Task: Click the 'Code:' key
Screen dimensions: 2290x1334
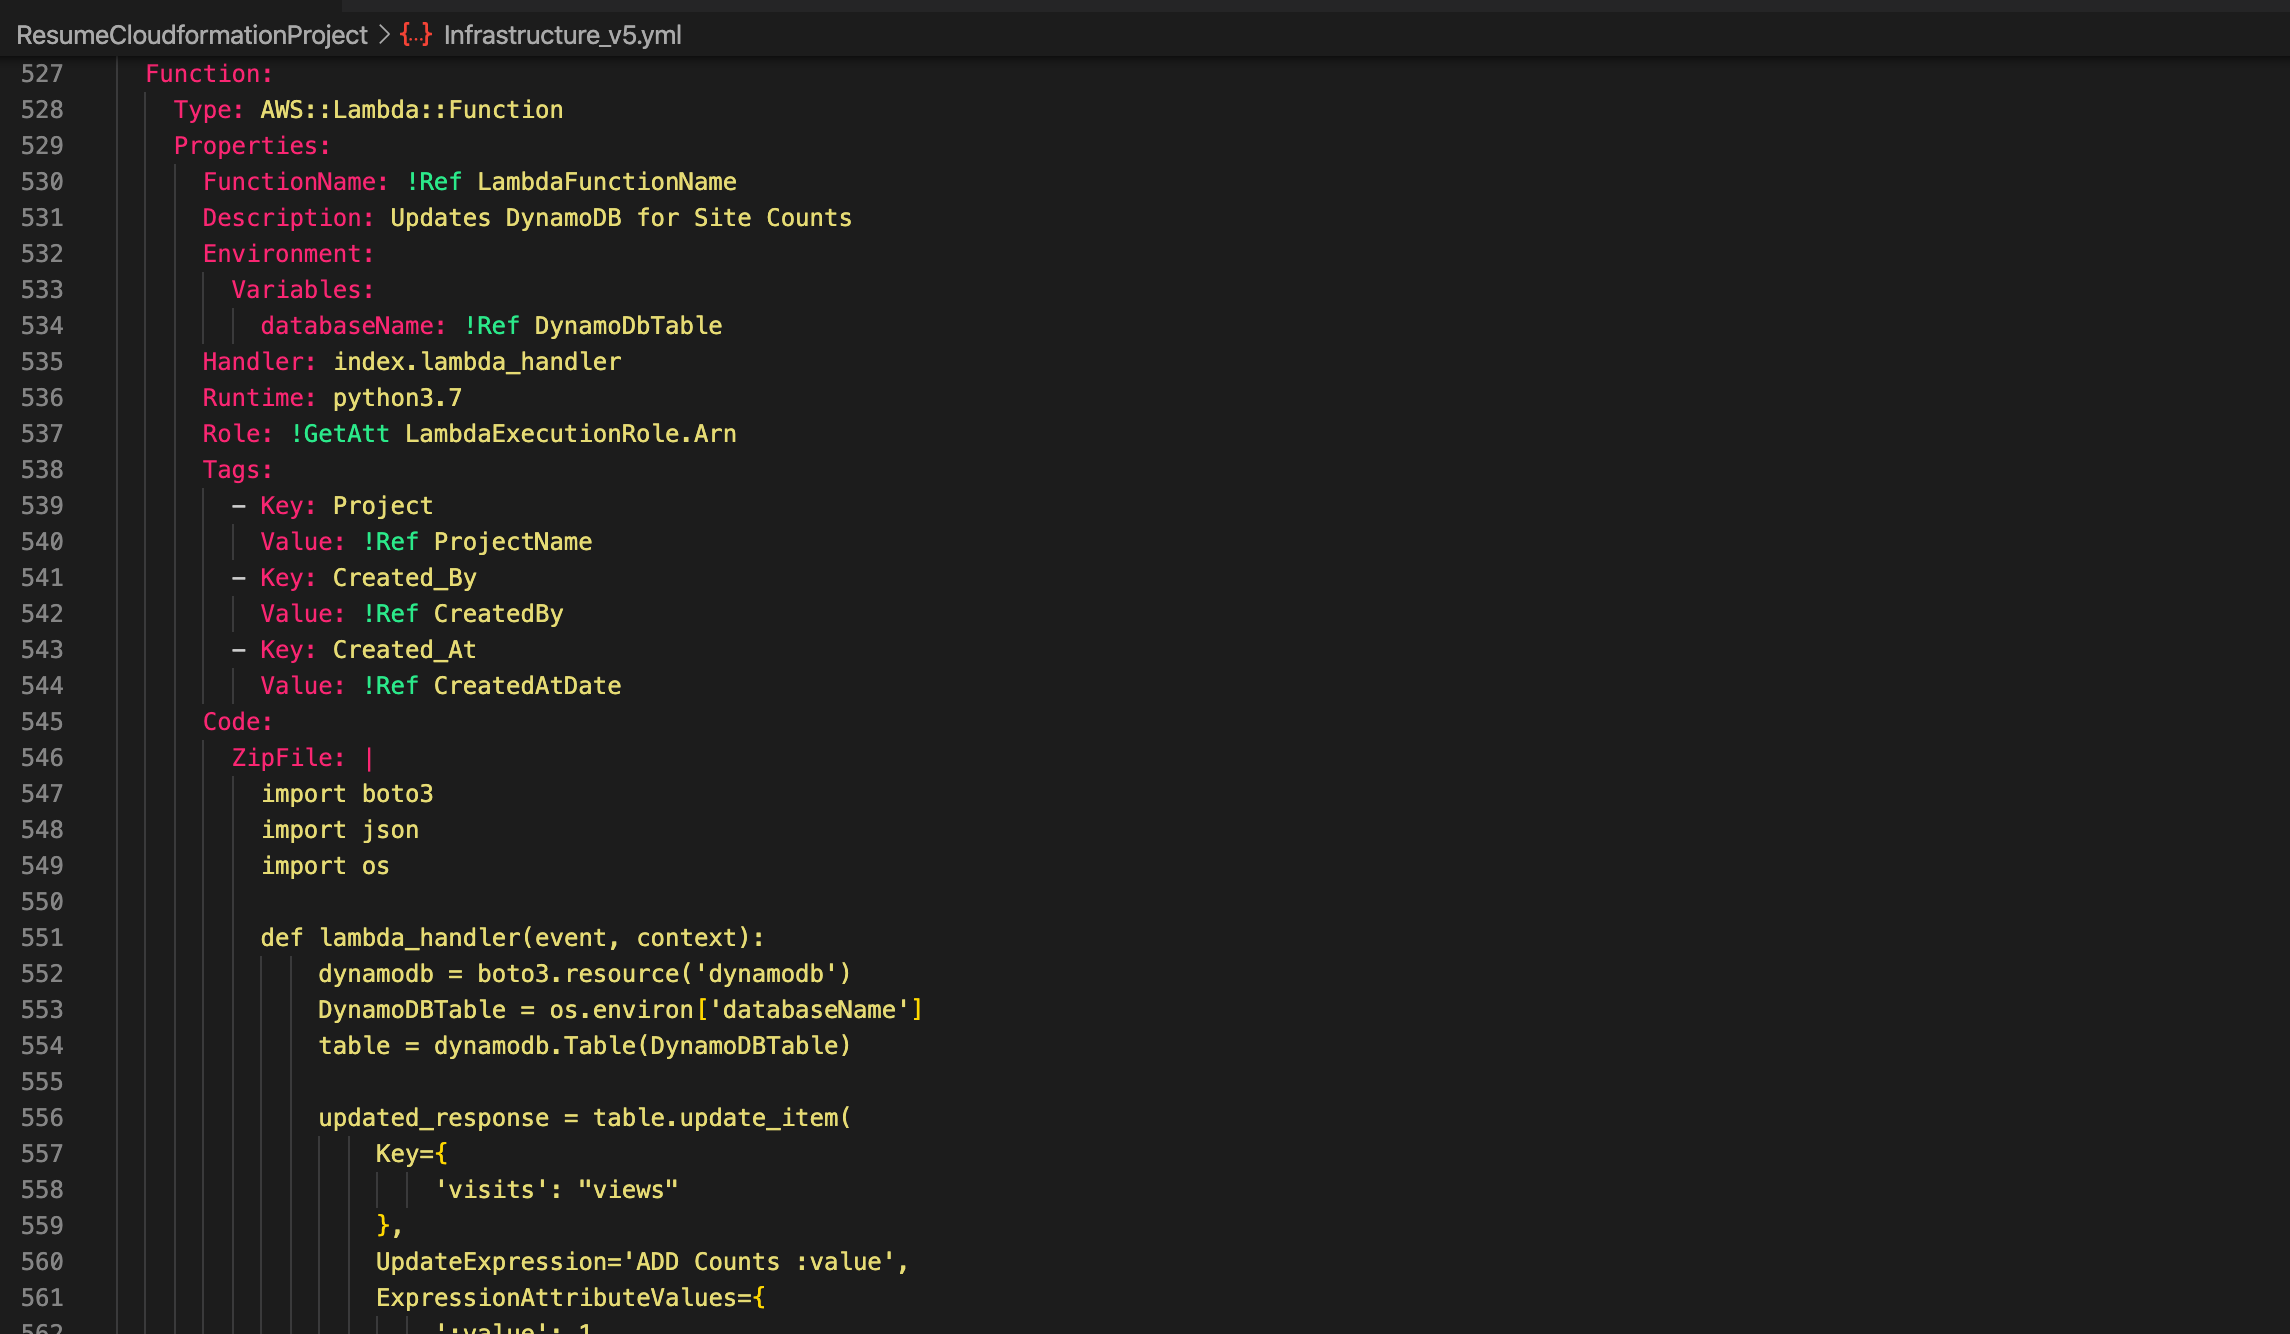Action: point(238,722)
